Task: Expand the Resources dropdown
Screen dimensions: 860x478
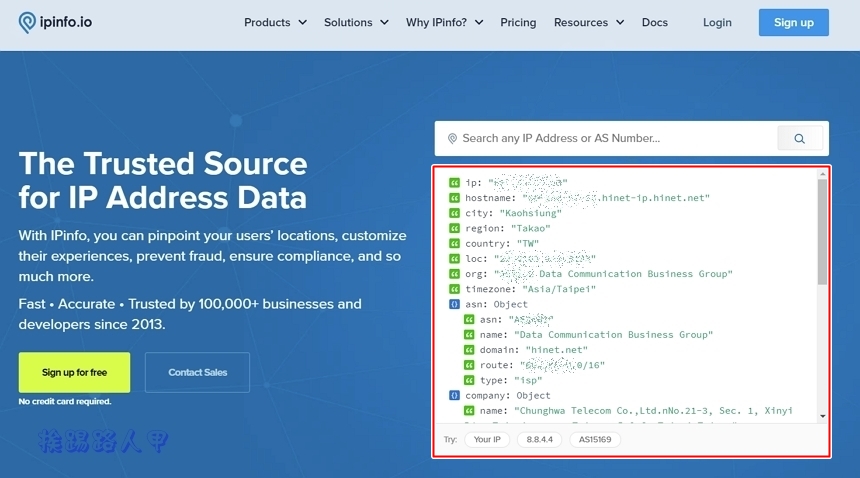Action: (x=588, y=22)
